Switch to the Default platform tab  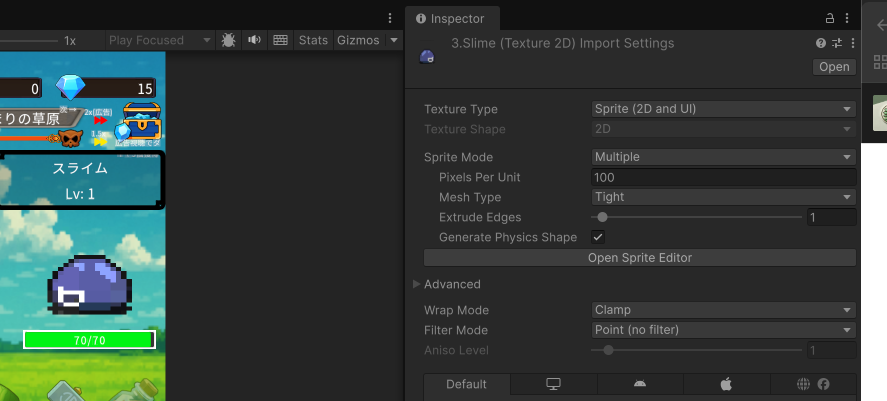[466, 384]
